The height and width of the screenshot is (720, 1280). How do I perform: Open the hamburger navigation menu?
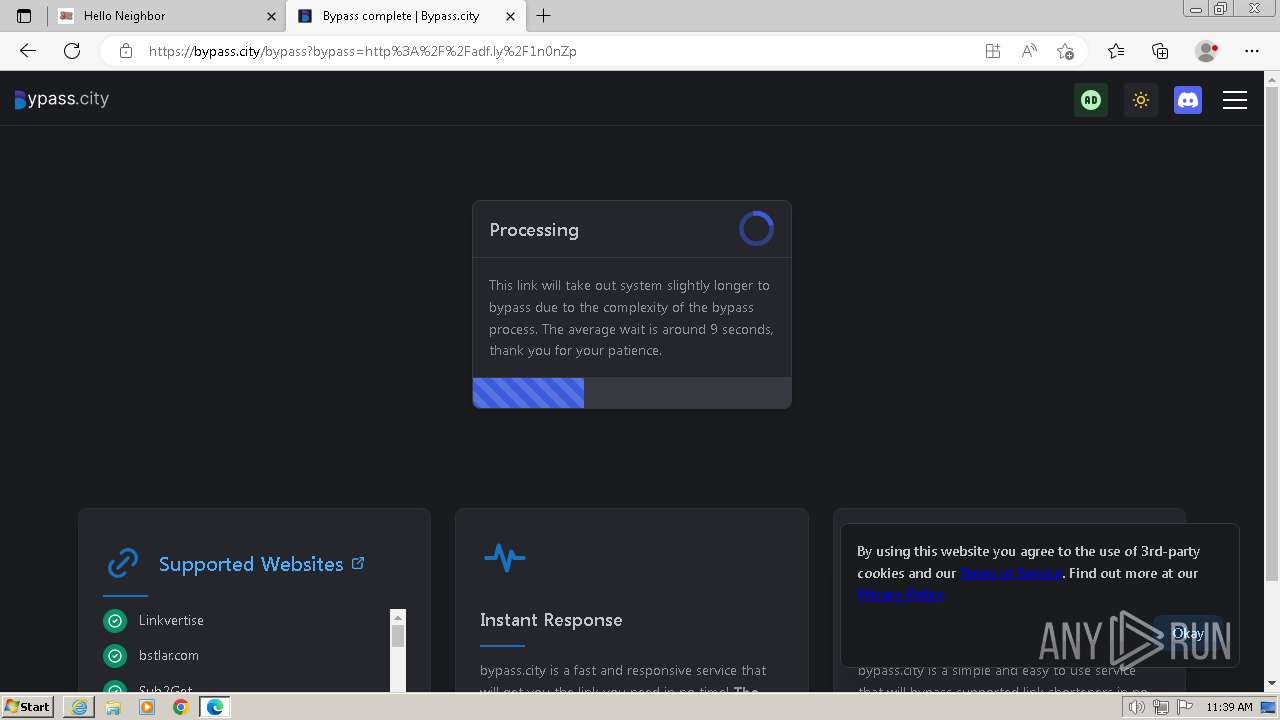click(1235, 100)
